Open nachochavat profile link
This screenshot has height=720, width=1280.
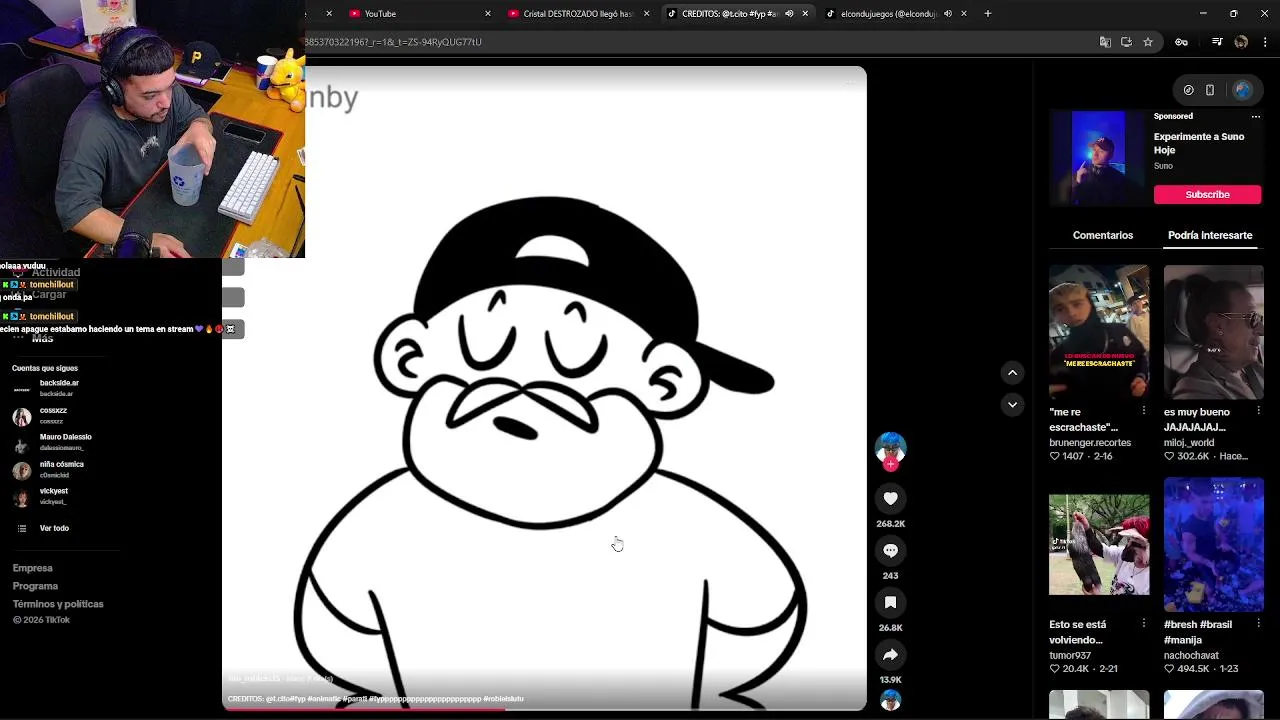click(x=1191, y=655)
